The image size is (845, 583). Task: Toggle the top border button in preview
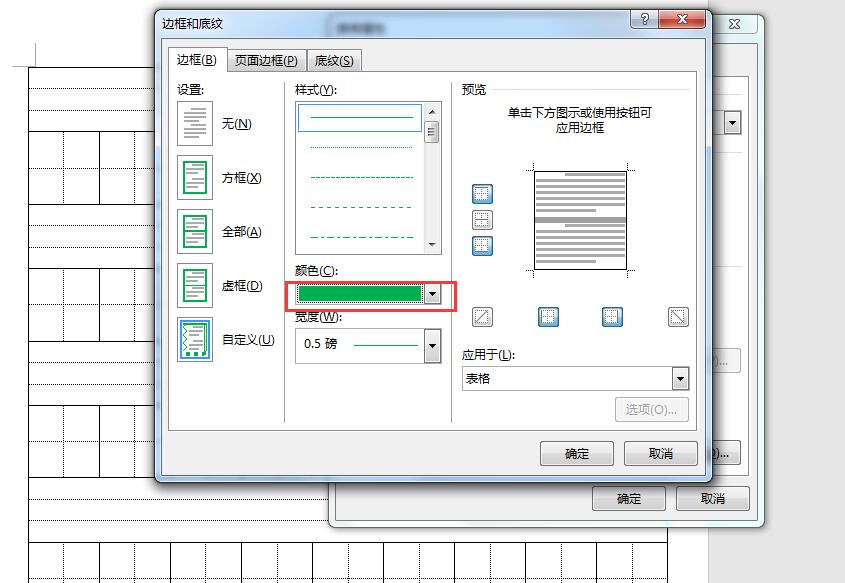482,194
